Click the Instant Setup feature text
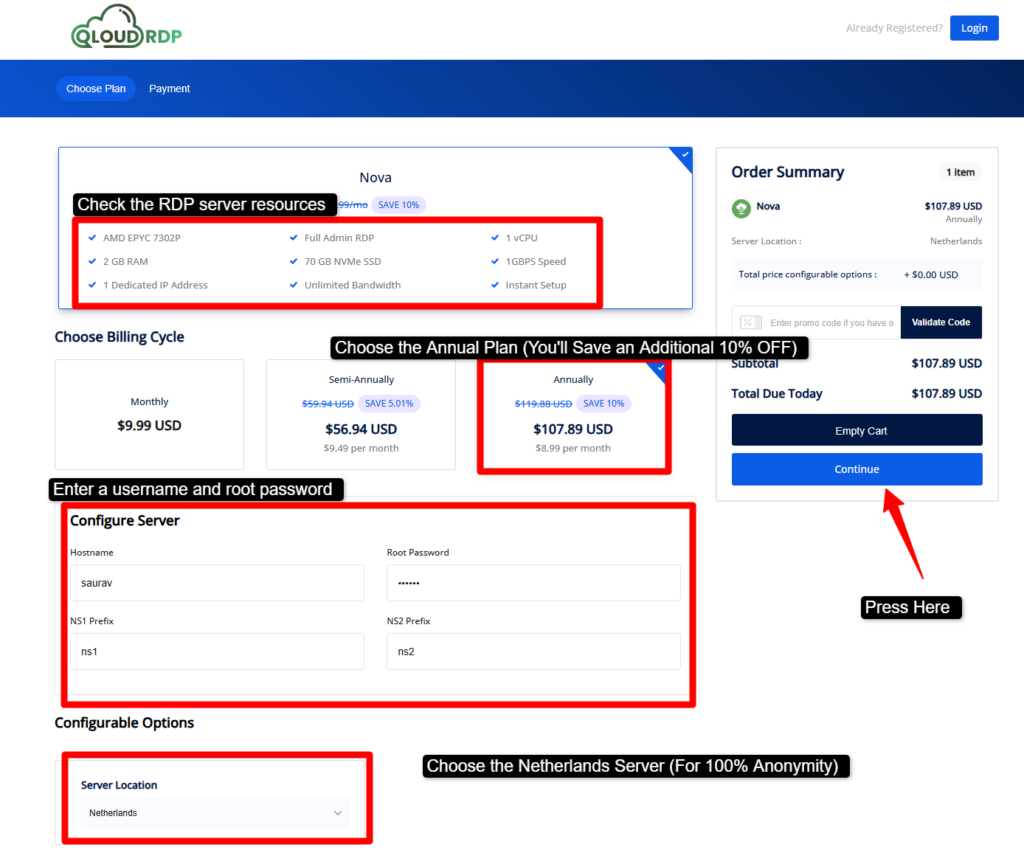Image resolution: width=1024 pixels, height=850 pixels. [x=536, y=285]
